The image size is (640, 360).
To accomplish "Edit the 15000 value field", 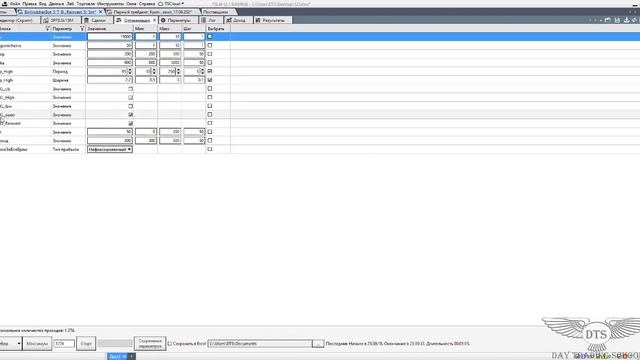I will click(109, 37).
